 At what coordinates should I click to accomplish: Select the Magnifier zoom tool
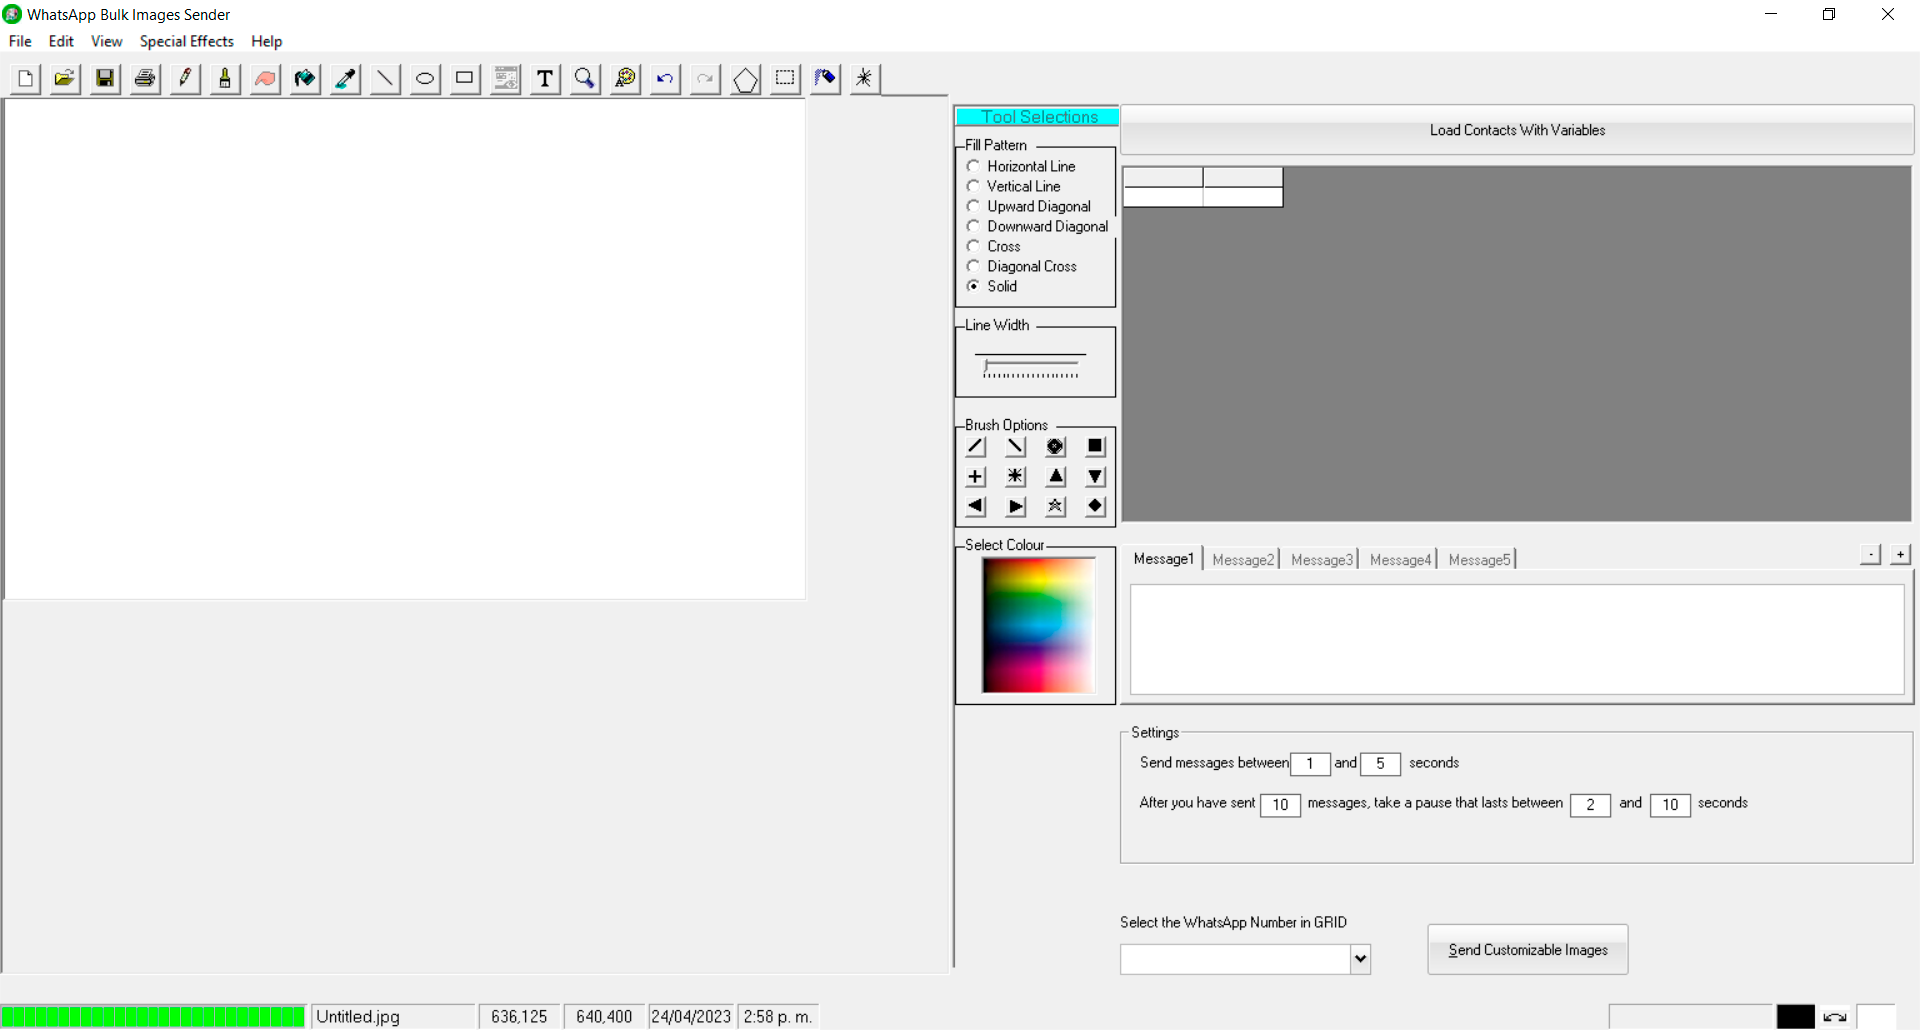(585, 79)
